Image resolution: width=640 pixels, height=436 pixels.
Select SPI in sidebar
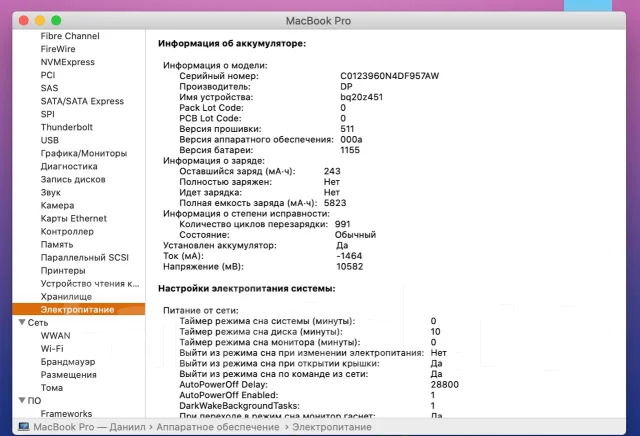[47, 114]
